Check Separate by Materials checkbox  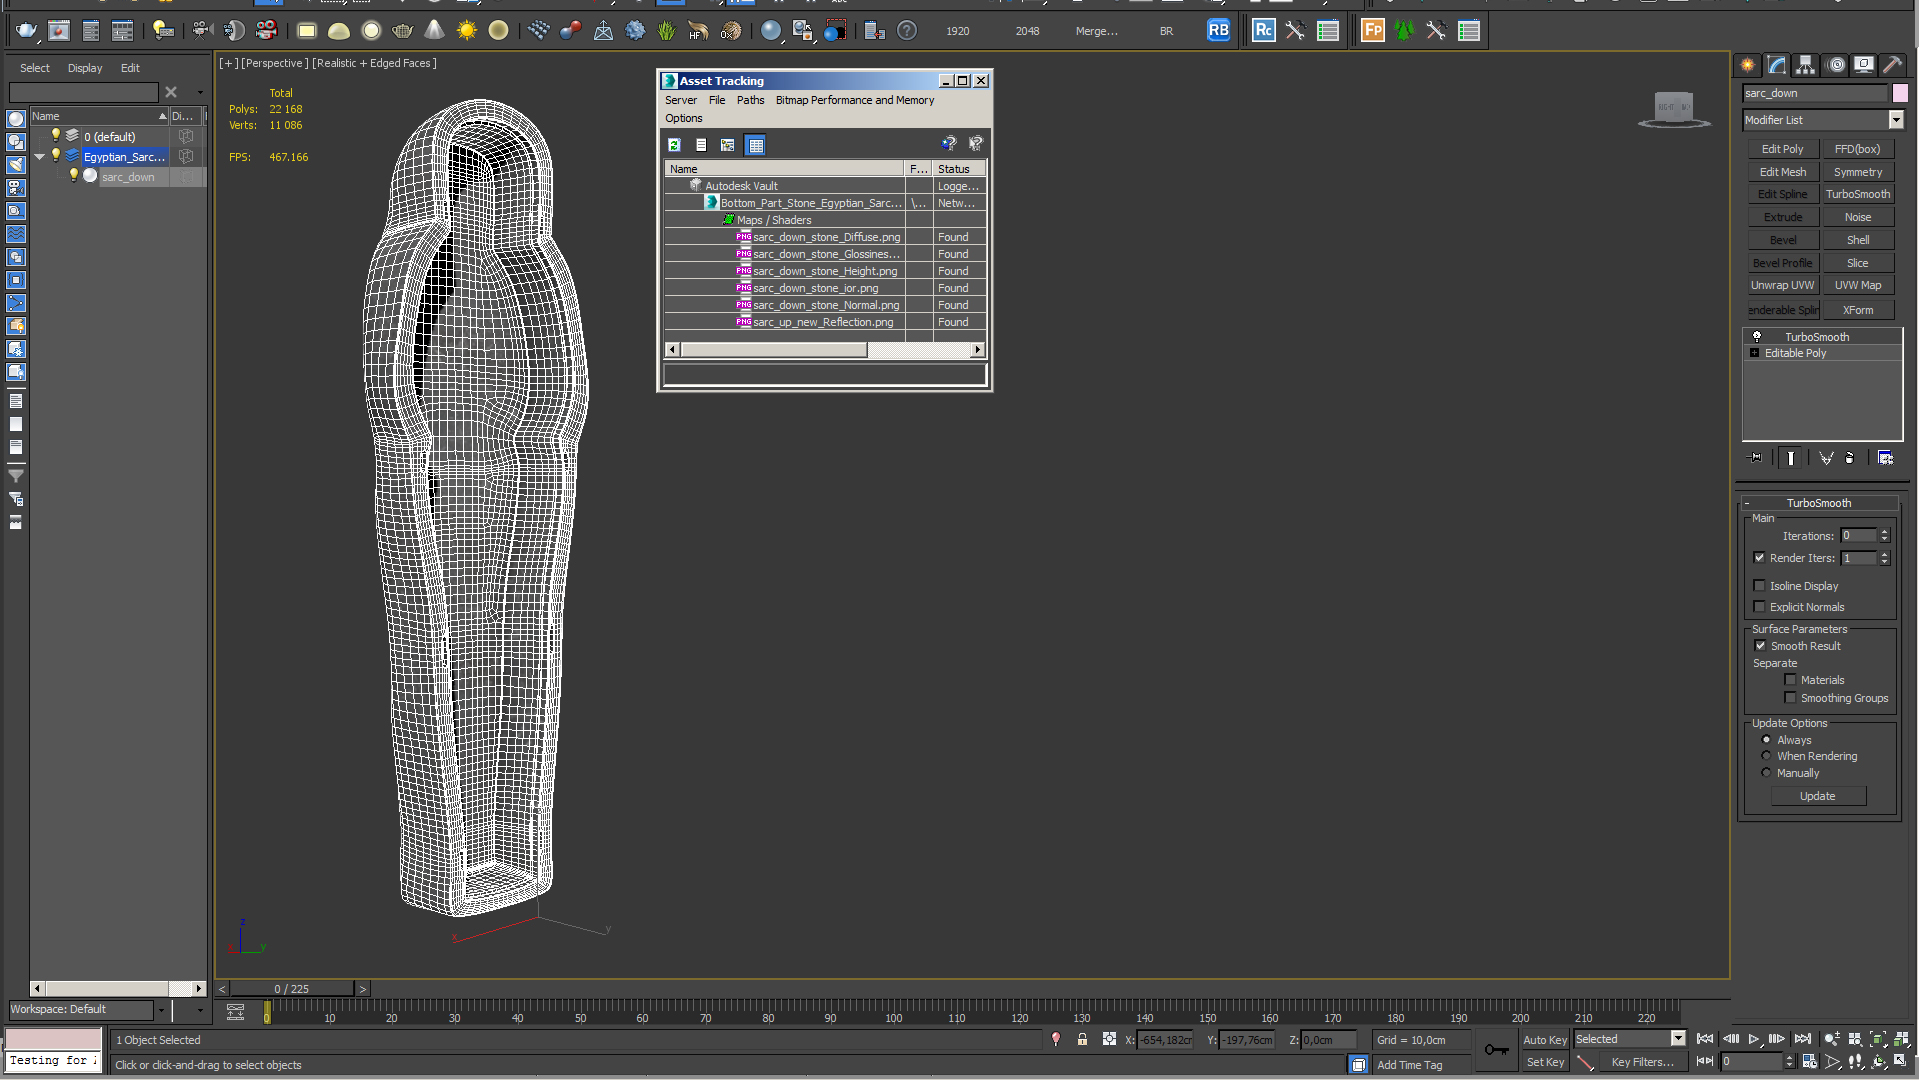[1790, 680]
